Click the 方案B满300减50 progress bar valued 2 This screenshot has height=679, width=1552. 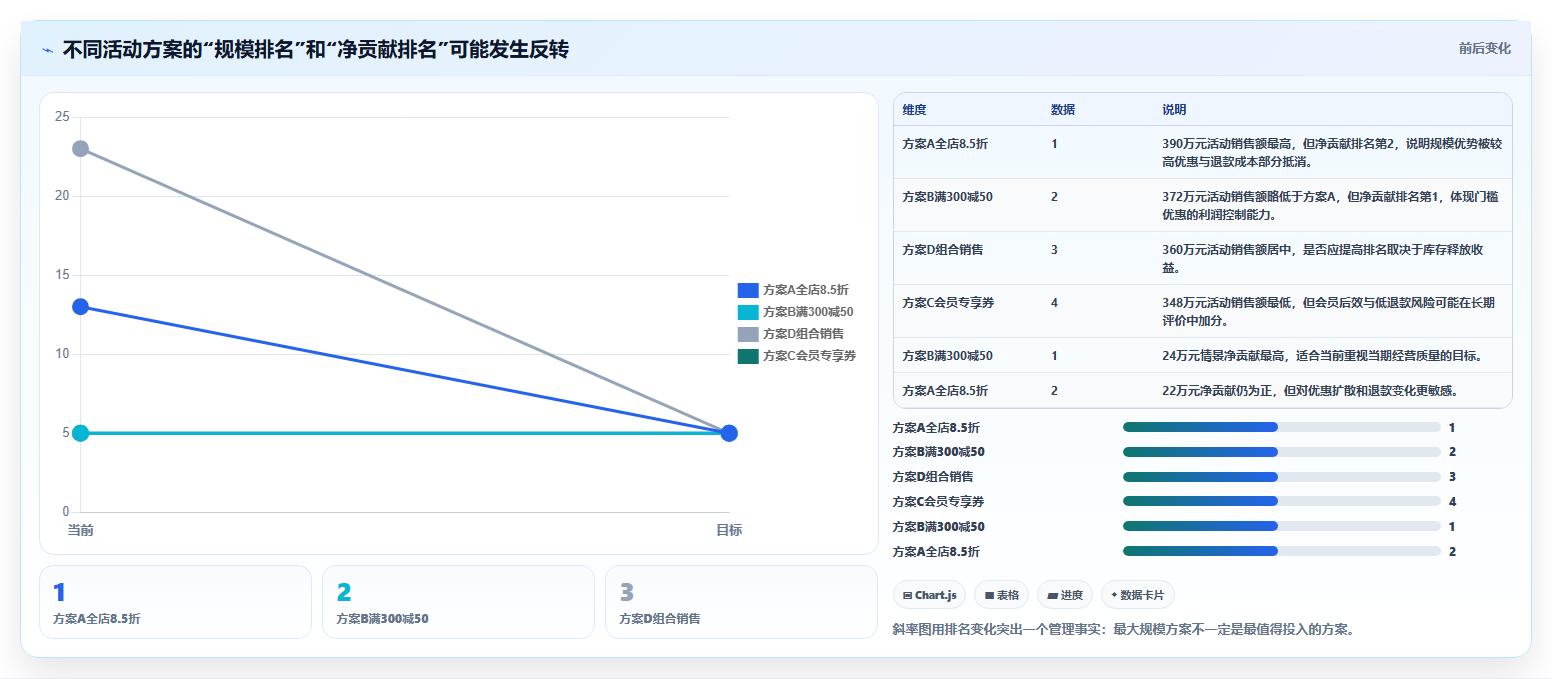click(x=1282, y=452)
